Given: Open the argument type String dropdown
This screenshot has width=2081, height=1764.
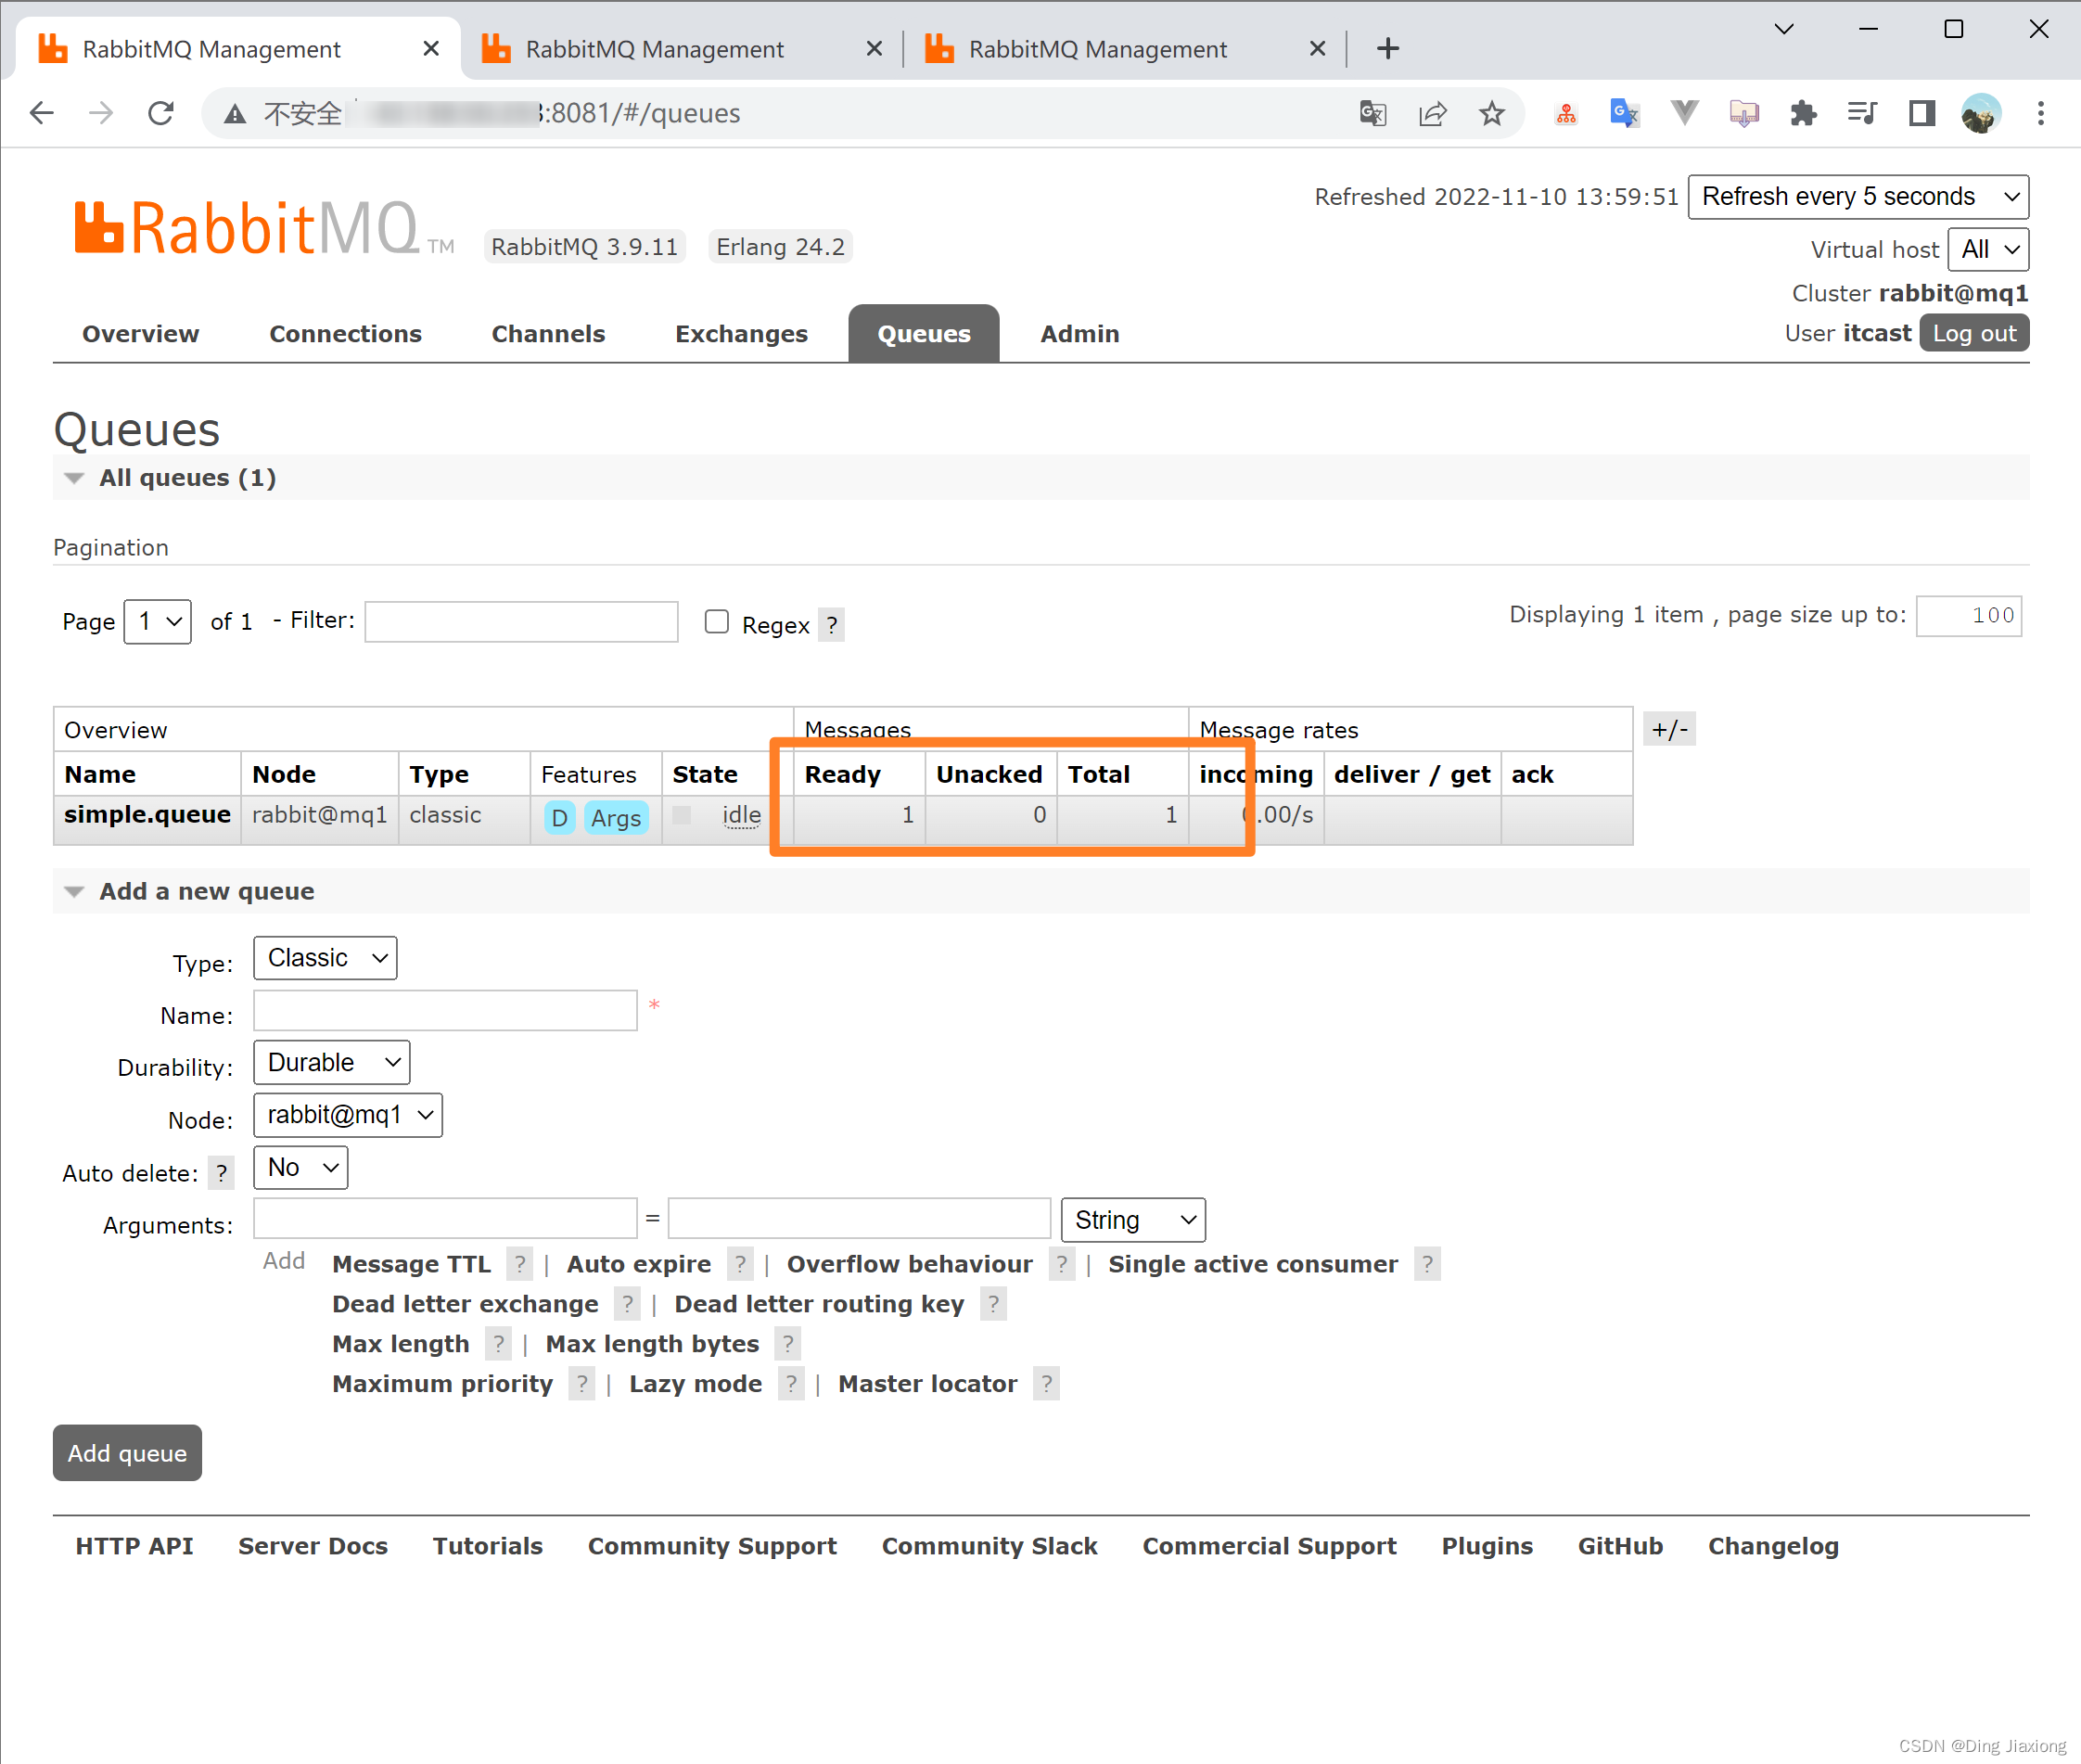Looking at the screenshot, I should pos(1133,1220).
